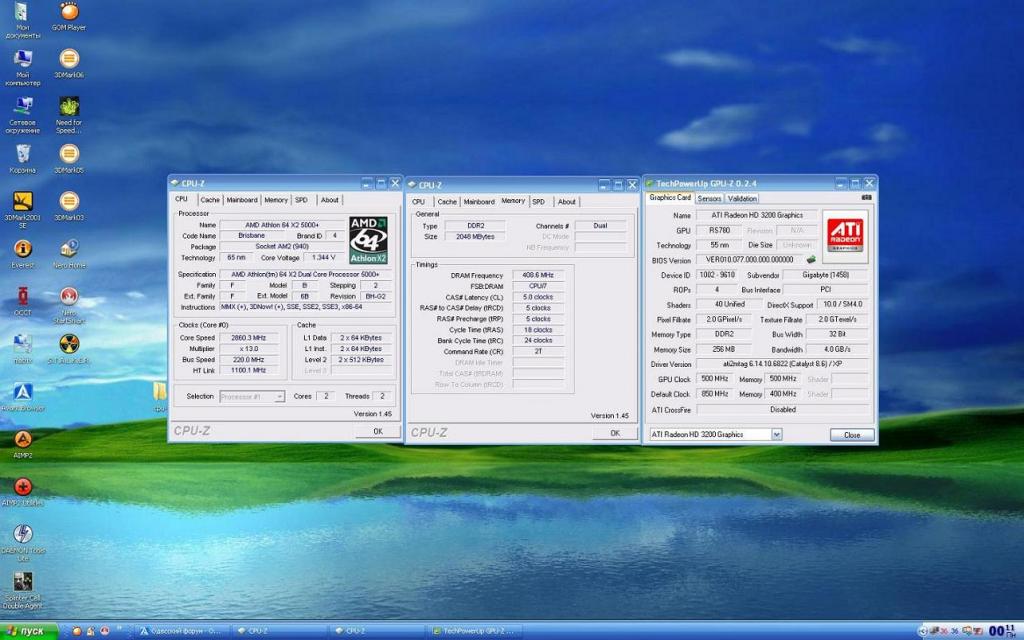Click the AMD Athlon X2 logo in CPU-Z
Image resolution: width=1024 pixels, height=640 pixels.
(x=368, y=240)
